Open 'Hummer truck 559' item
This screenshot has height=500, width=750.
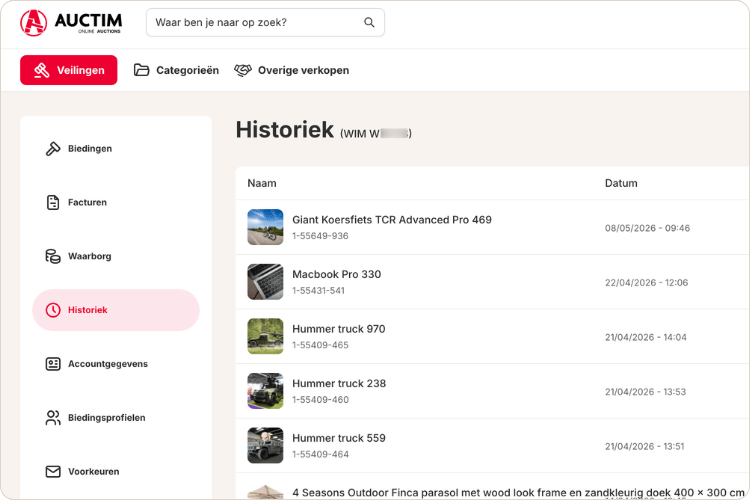pos(339,438)
